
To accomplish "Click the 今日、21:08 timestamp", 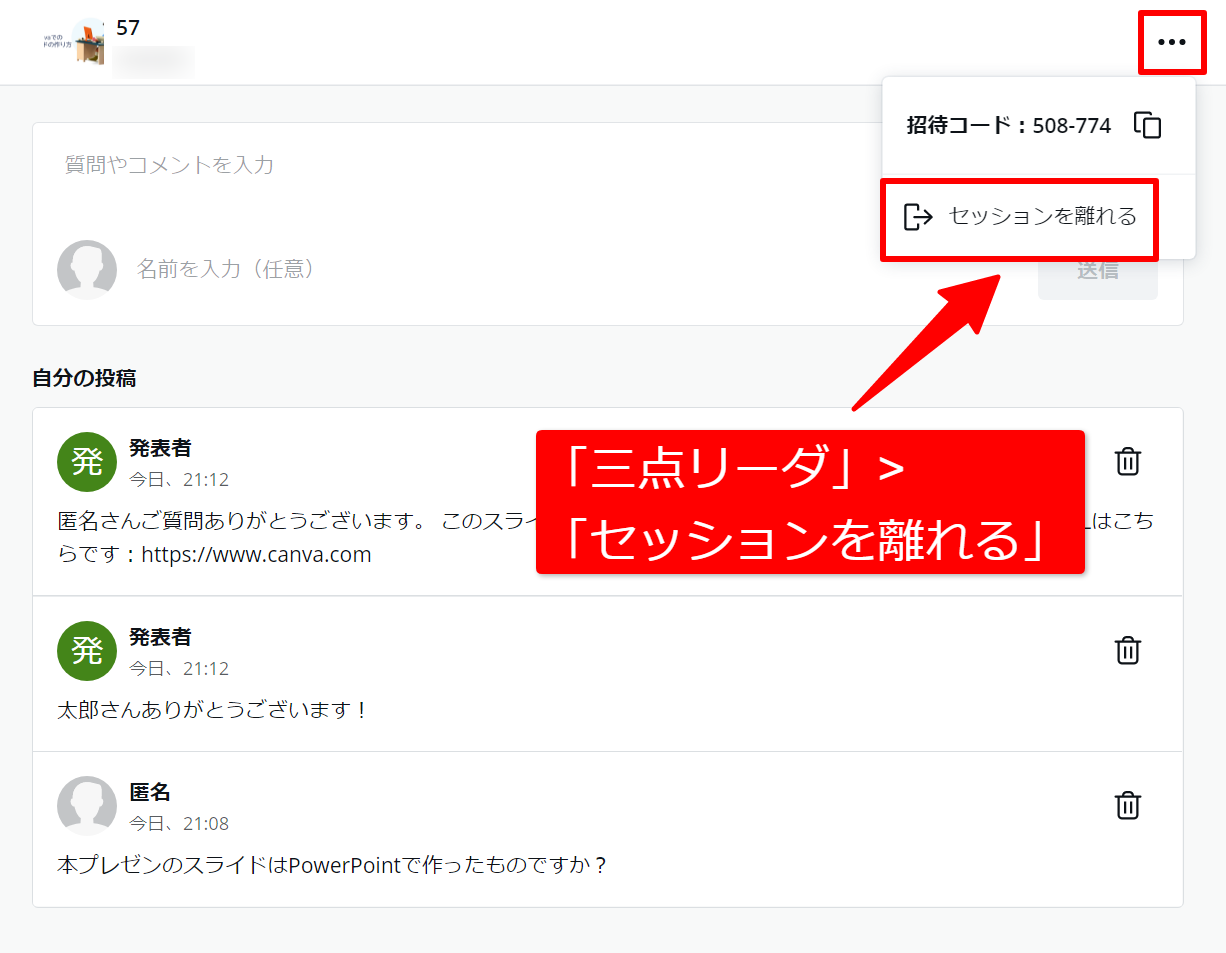I will 179,824.
